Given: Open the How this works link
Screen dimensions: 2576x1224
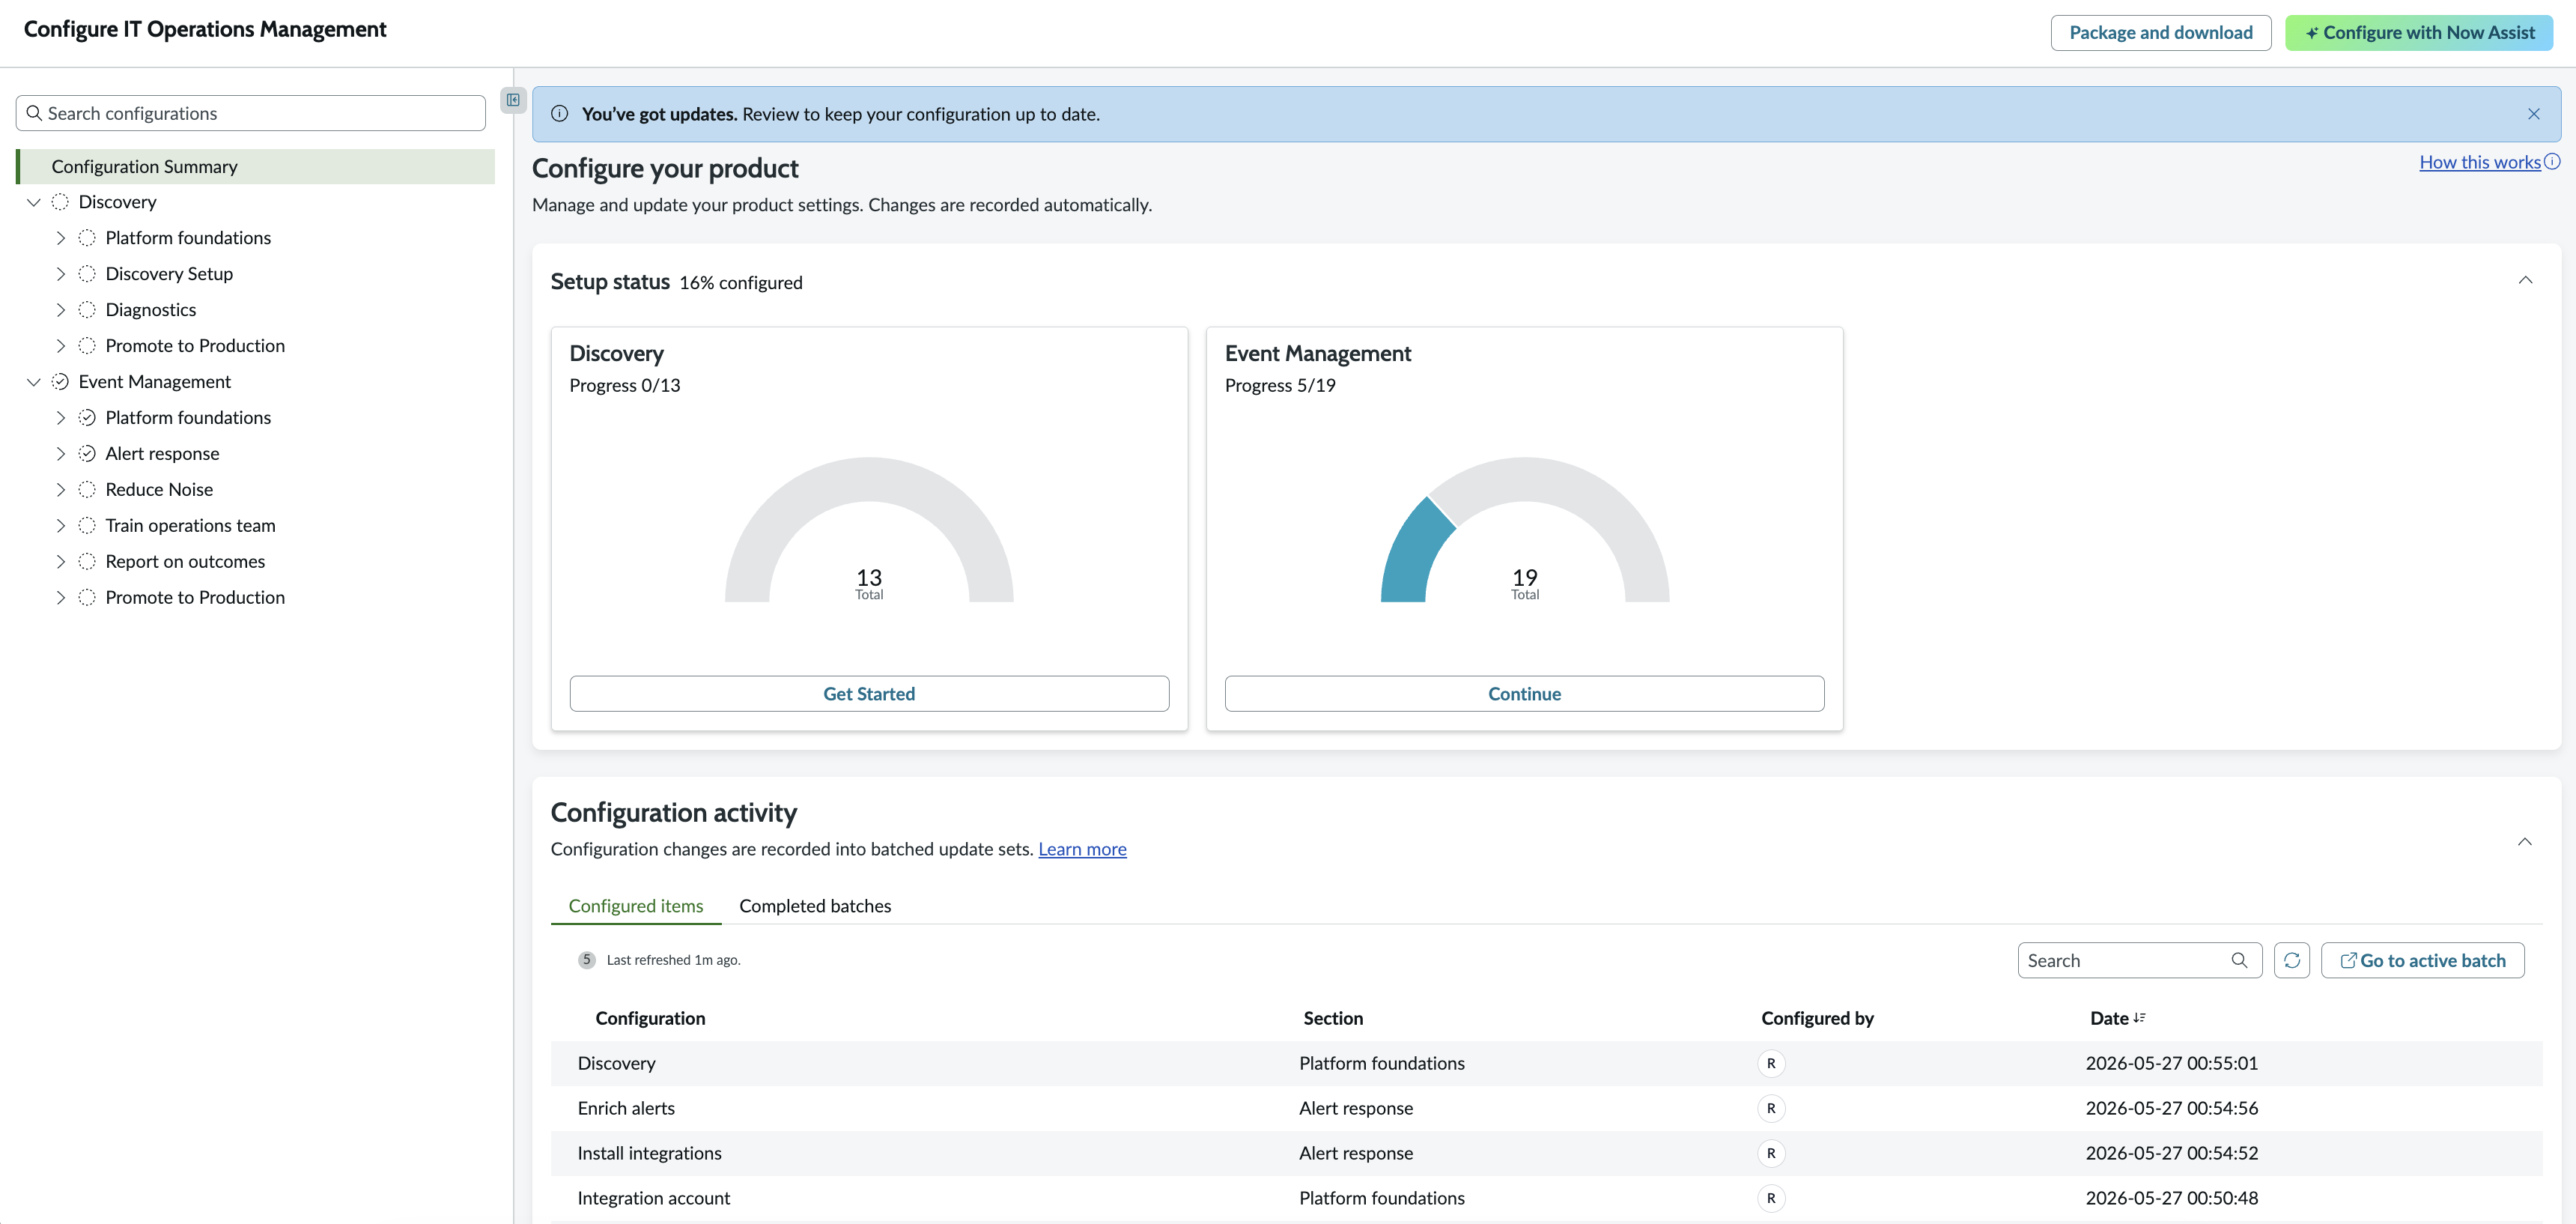Looking at the screenshot, I should [2479, 162].
